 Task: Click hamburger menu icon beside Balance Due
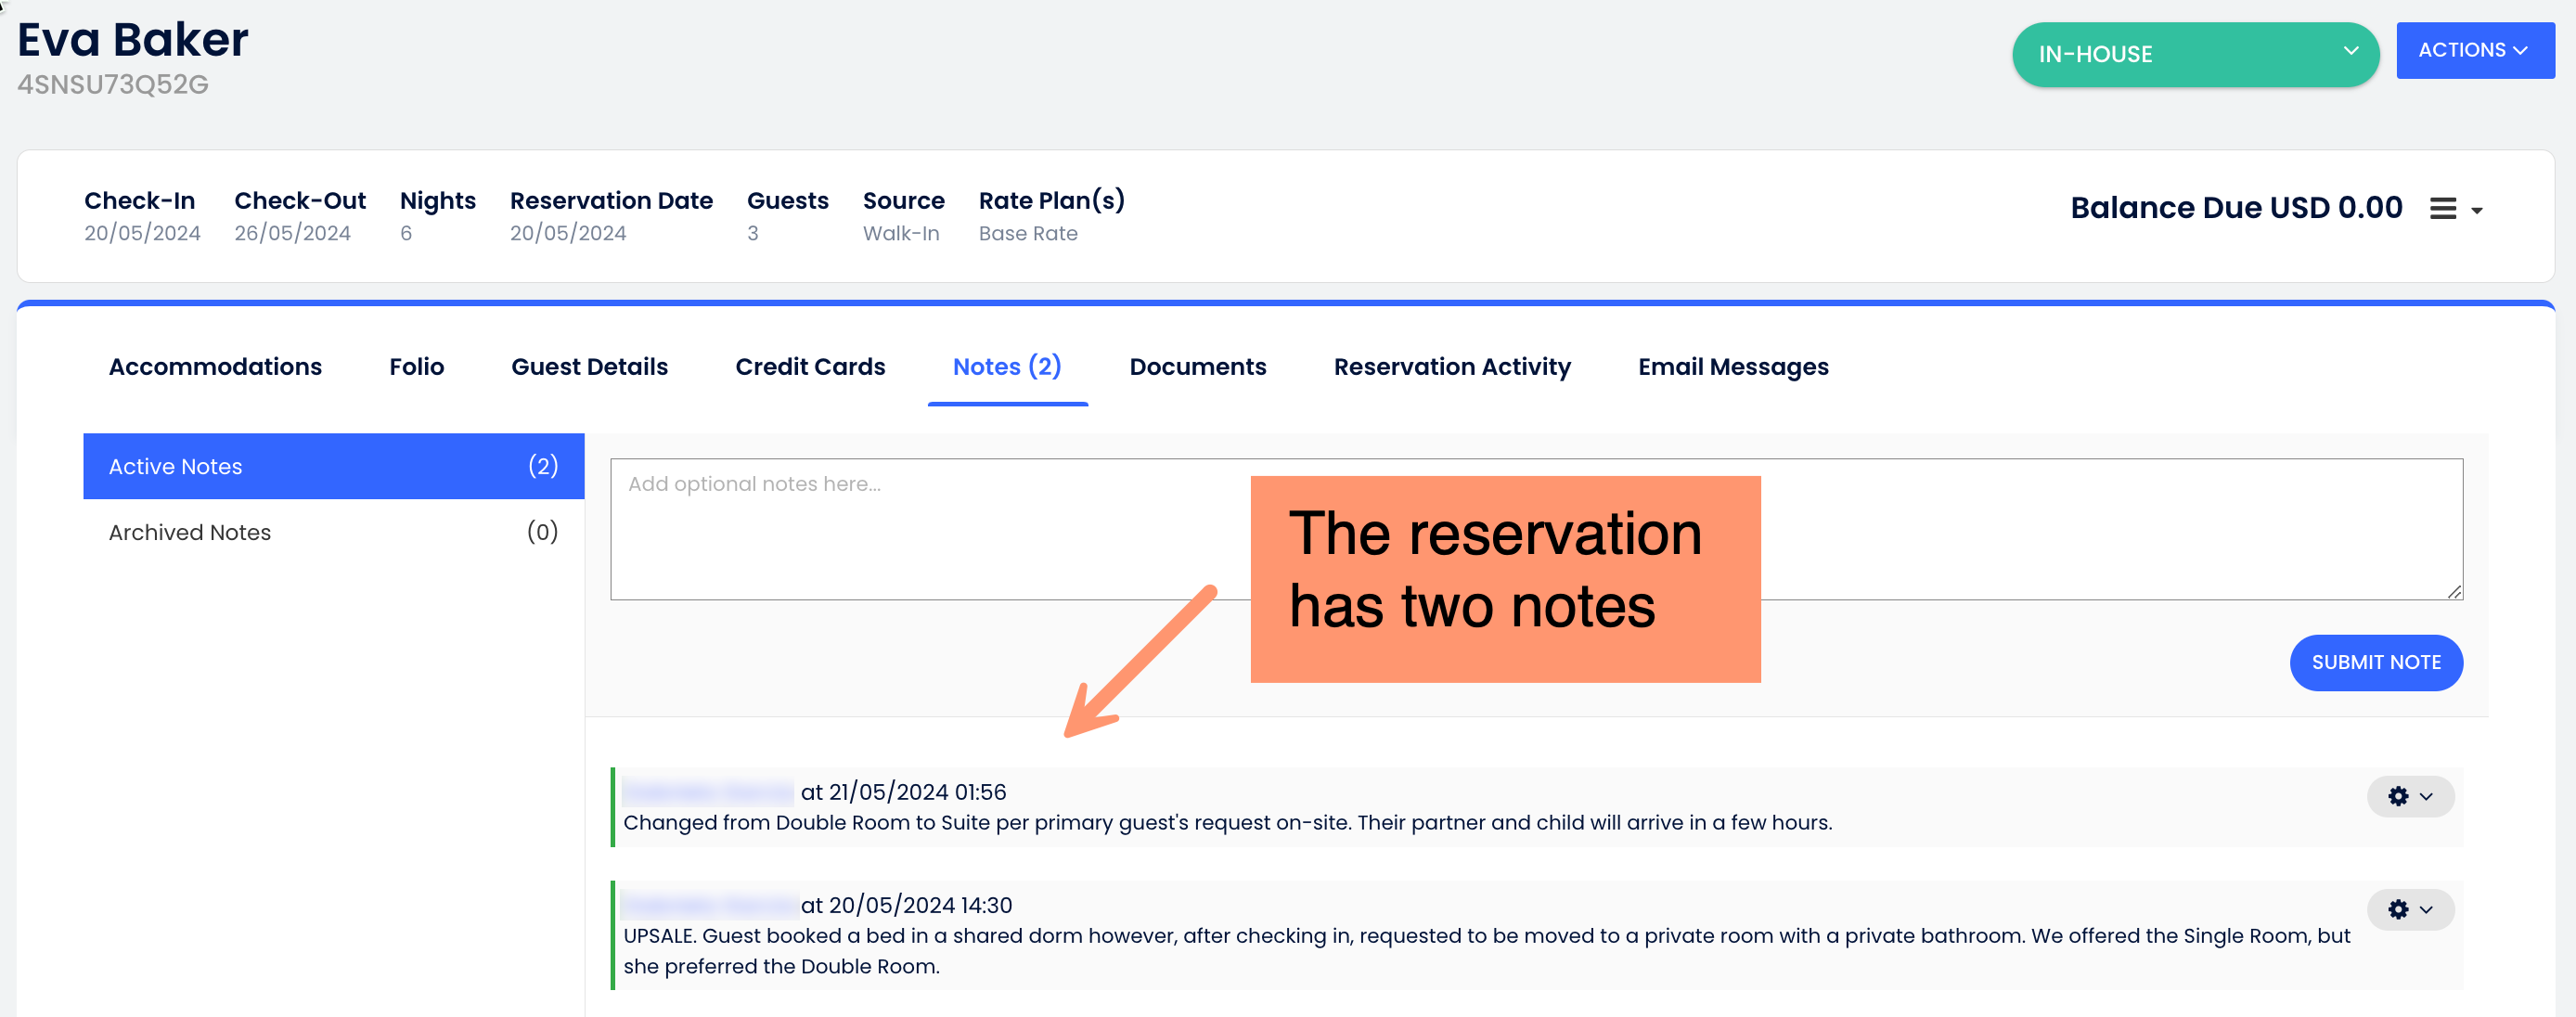2442,208
